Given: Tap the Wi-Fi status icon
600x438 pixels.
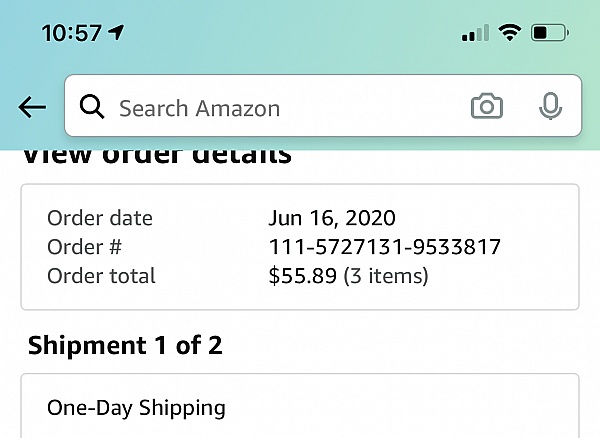Looking at the screenshot, I should pyautogui.click(x=510, y=33).
